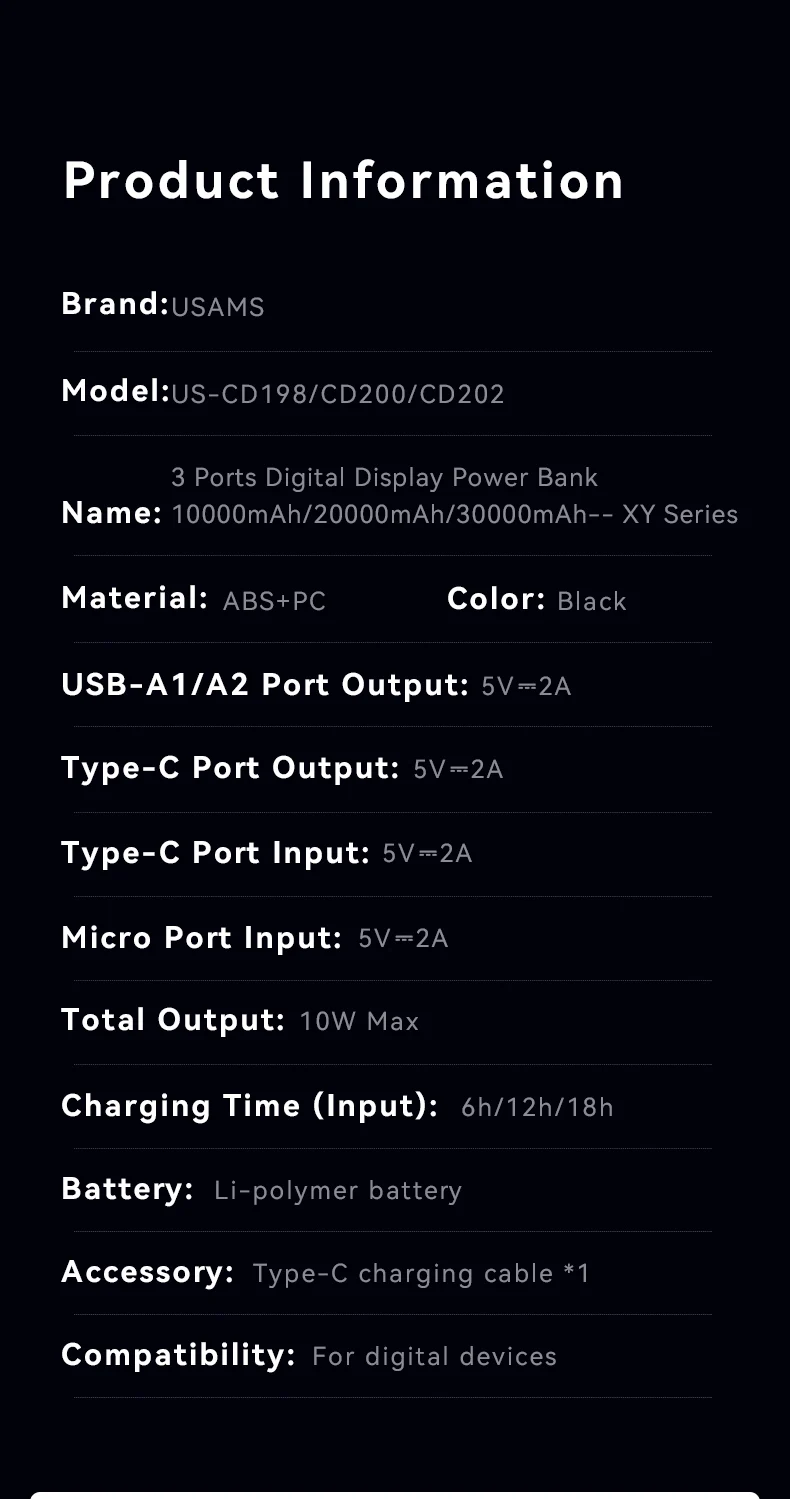Click the Type-C Port Output label
The image size is (790, 1499).
230,768
